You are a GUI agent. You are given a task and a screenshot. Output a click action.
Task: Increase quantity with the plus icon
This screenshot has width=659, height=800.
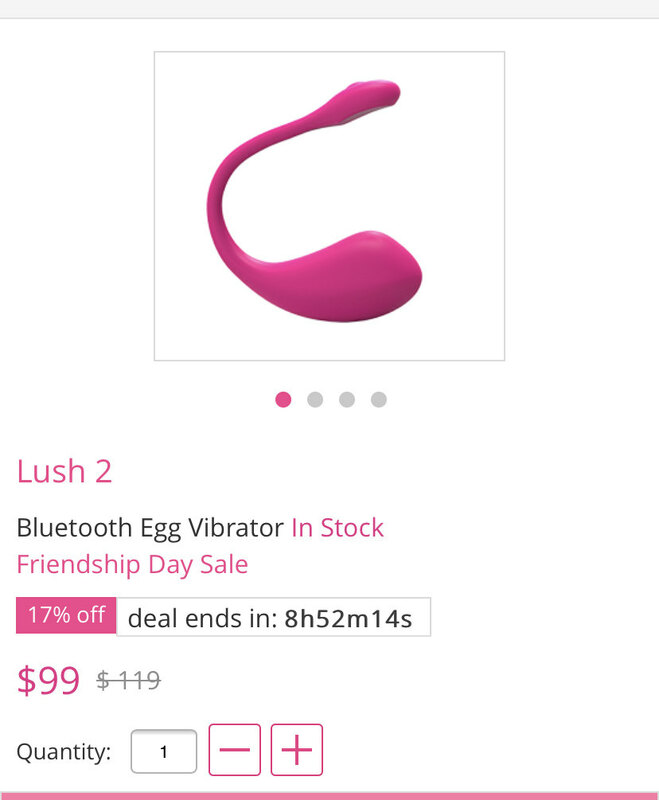[x=297, y=749]
